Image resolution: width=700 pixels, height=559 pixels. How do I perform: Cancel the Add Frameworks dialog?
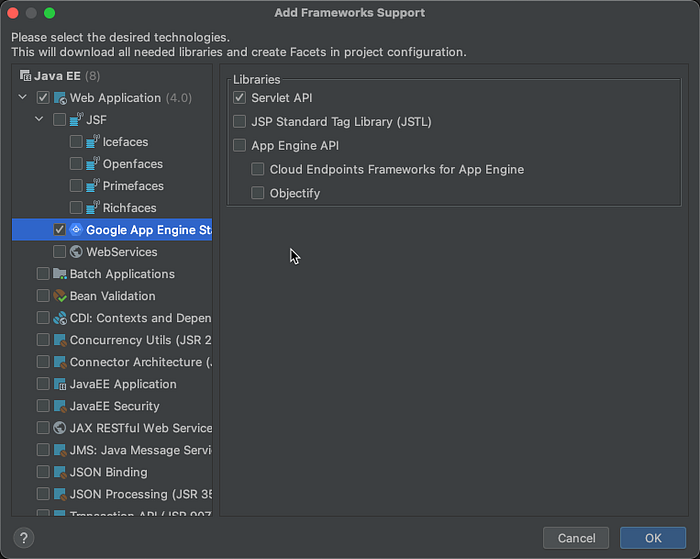(x=576, y=538)
